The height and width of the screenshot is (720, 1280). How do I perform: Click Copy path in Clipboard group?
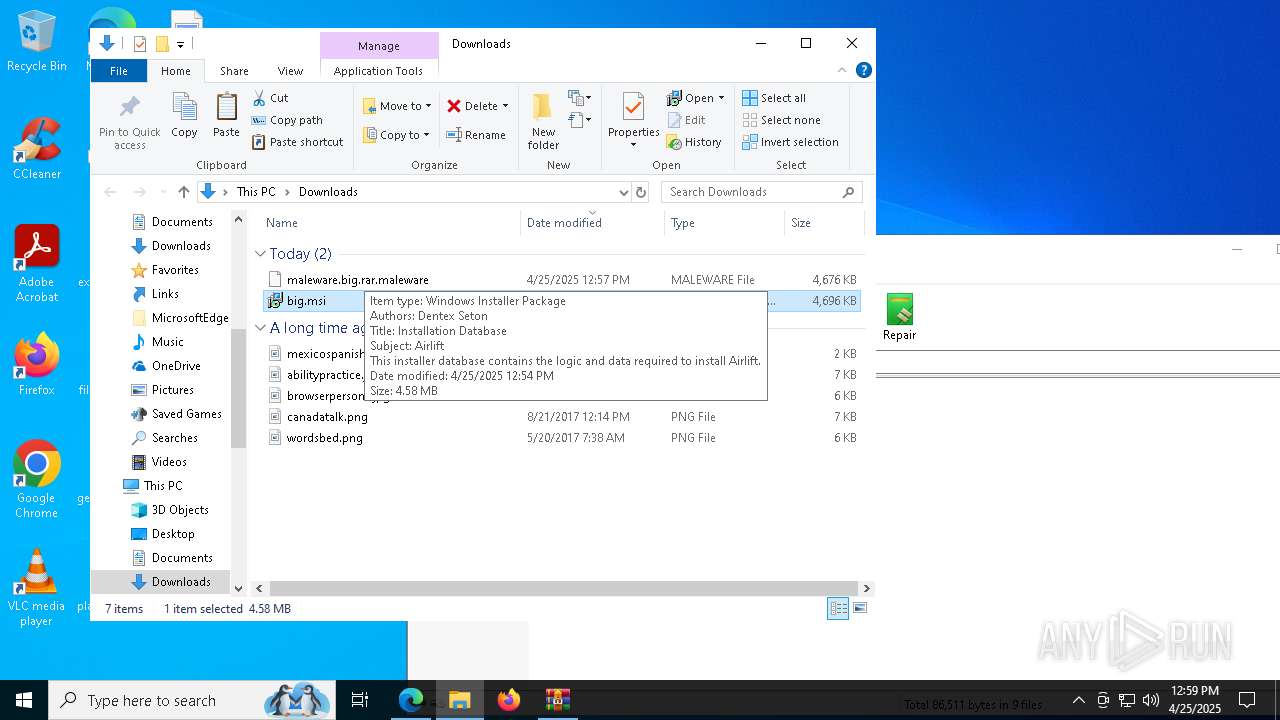click(287, 120)
